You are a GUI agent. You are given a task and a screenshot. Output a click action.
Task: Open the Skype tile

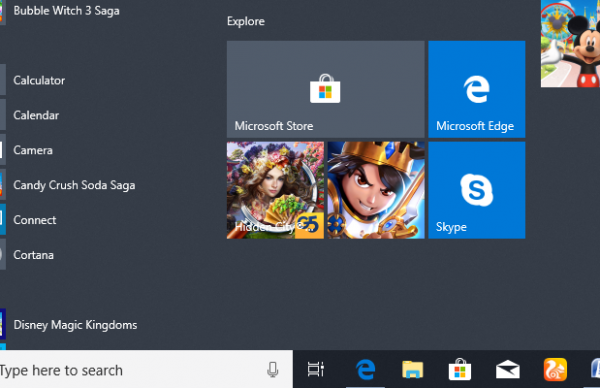[477, 190]
